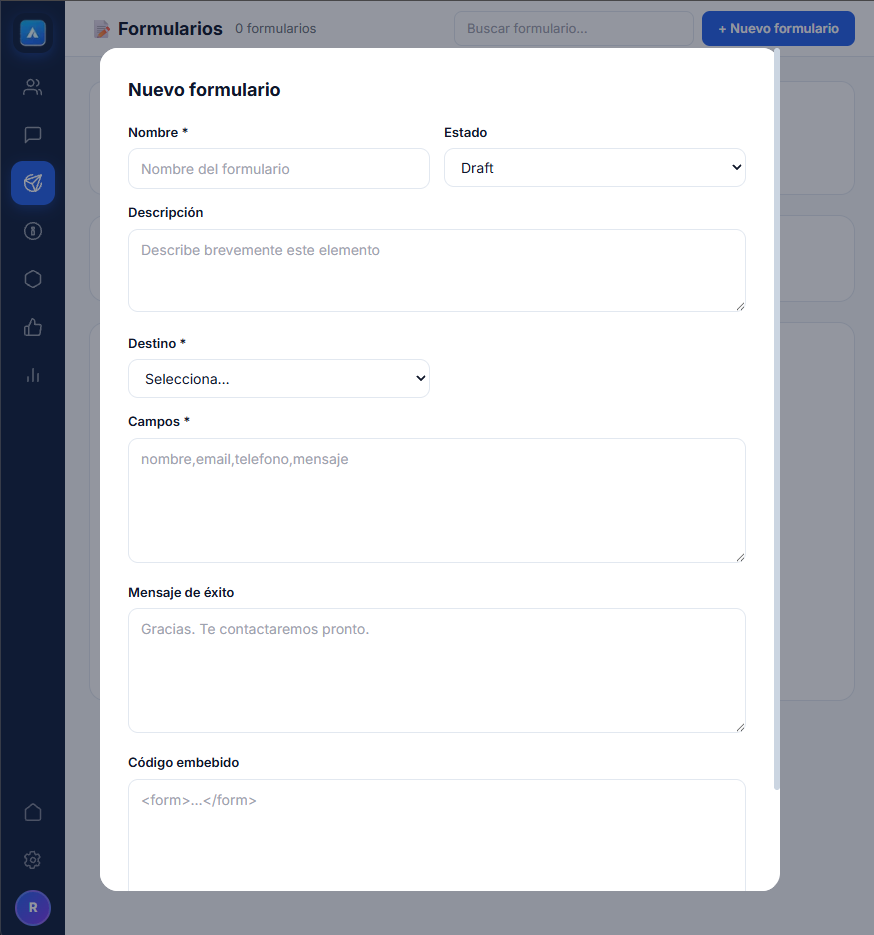Open the chat bubble sidebar icon
The width and height of the screenshot is (874, 935).
coord(33,135)
